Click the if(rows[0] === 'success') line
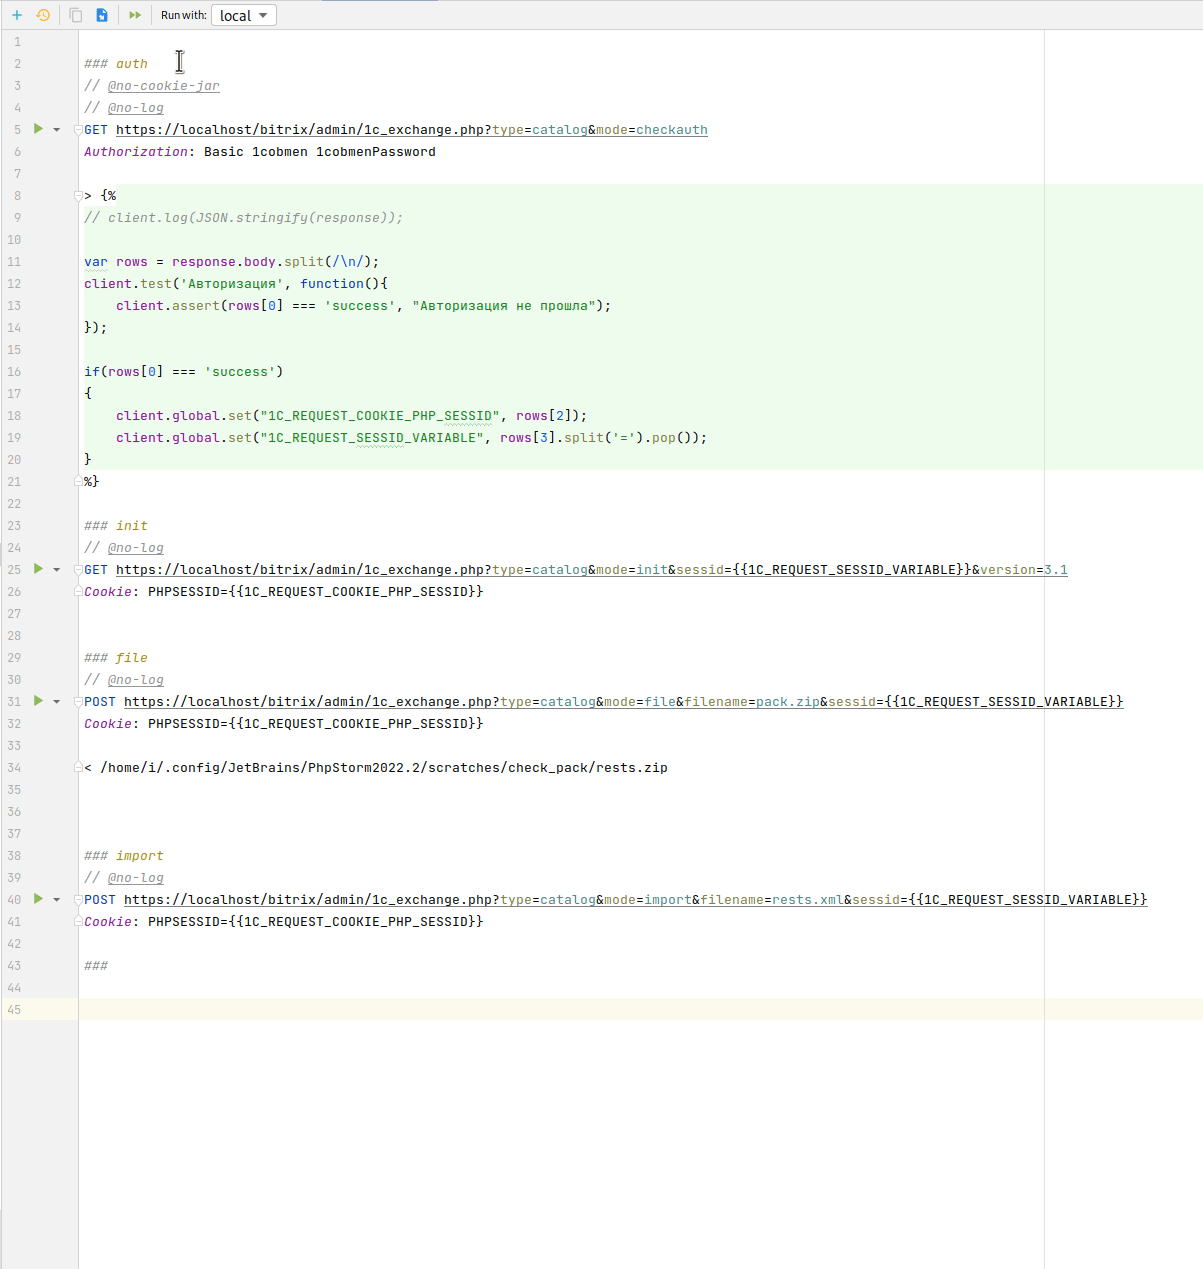This screenshot has width=1203, height=1269. click(184, 372)
